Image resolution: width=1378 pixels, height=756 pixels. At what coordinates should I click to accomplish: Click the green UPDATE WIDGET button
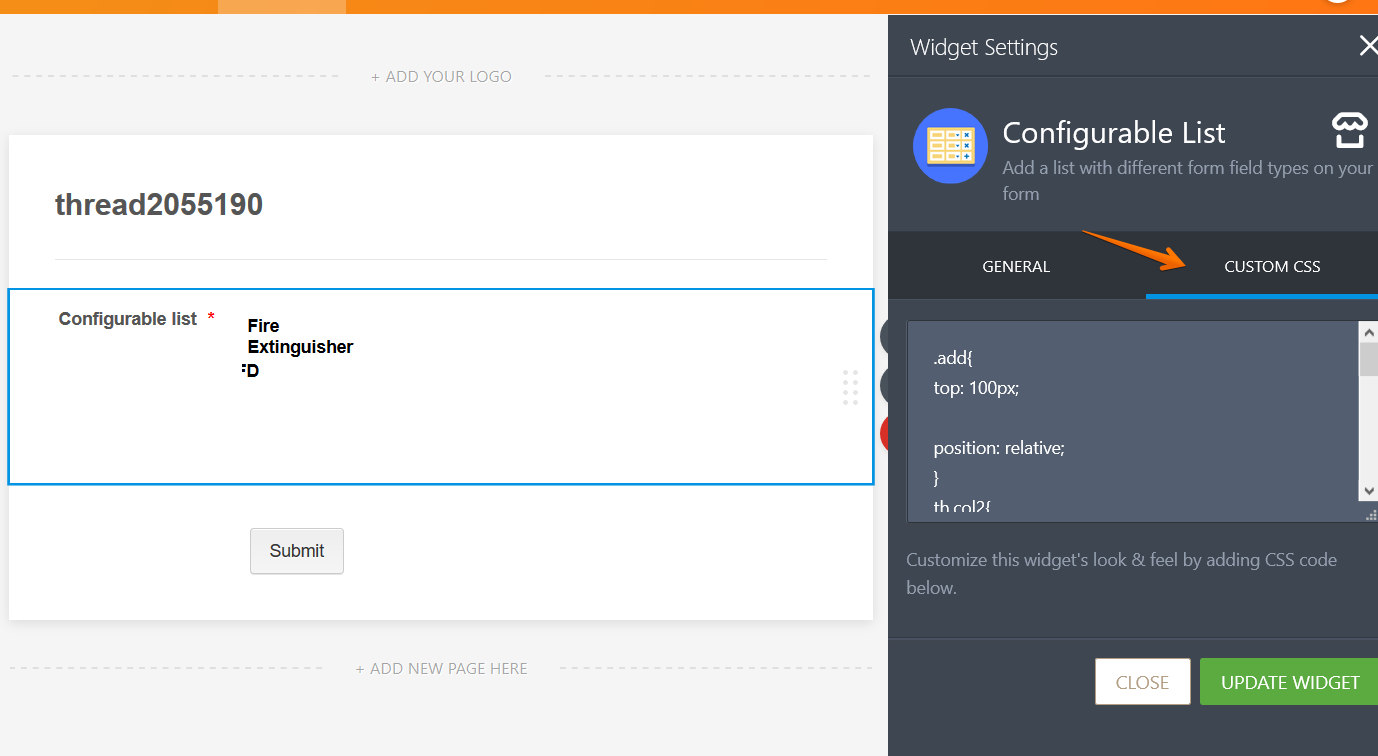pos(1289,682)
